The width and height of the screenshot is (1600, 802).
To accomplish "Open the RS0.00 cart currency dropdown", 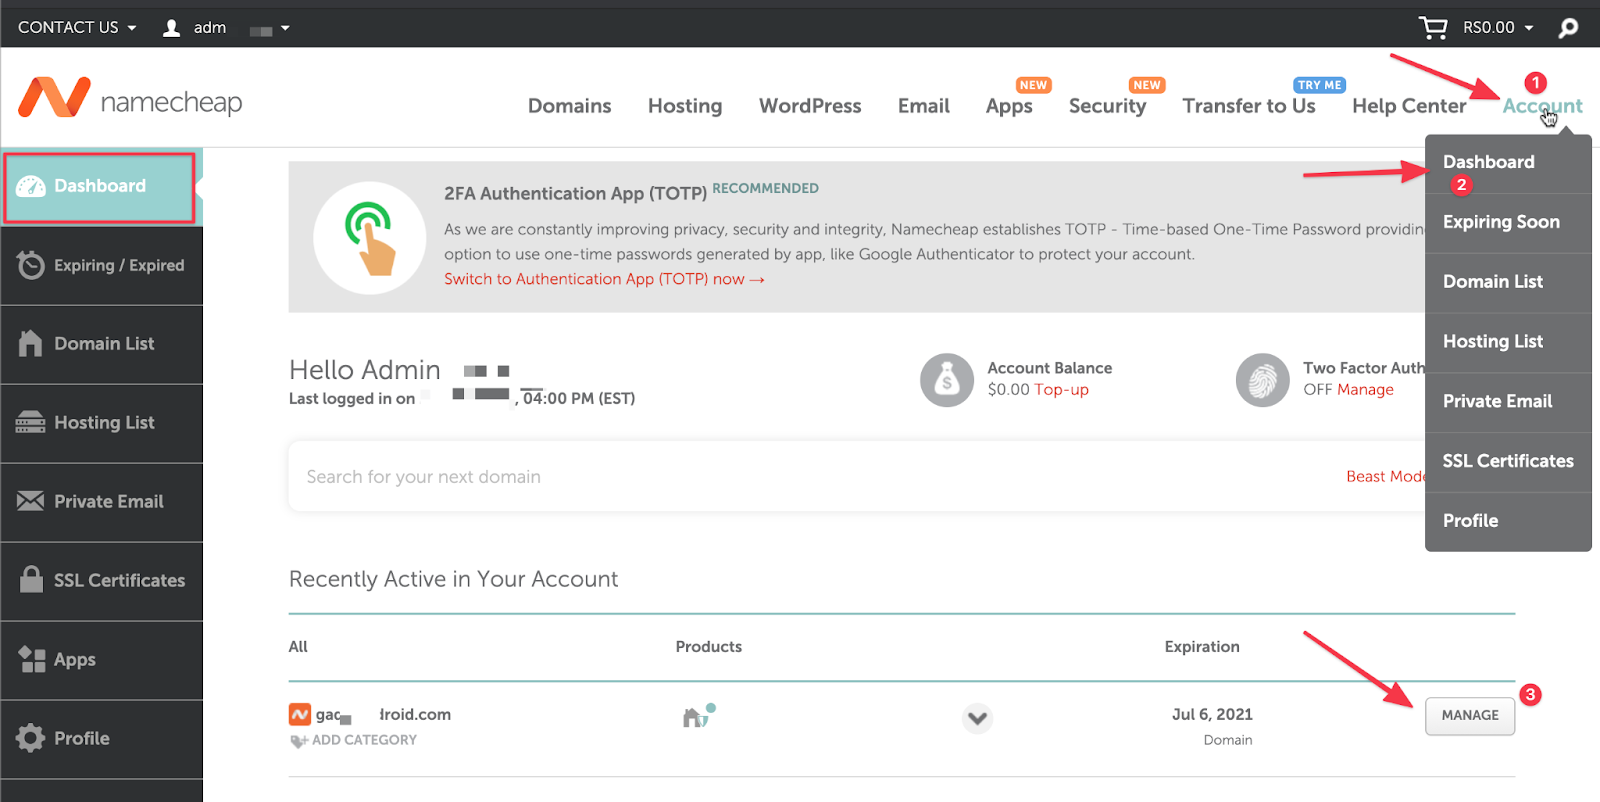I will coord(1497,28).
